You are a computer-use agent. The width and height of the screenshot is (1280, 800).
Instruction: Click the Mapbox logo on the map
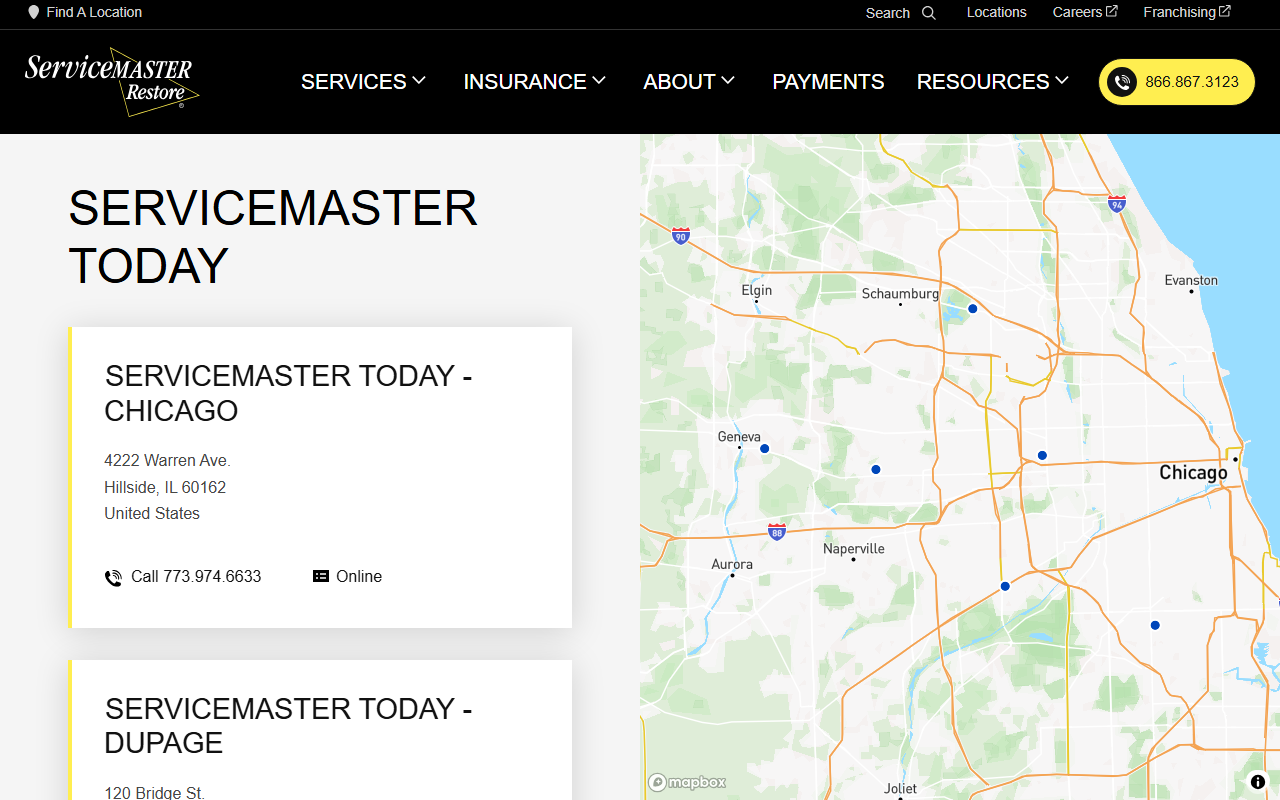coord(687,782)
